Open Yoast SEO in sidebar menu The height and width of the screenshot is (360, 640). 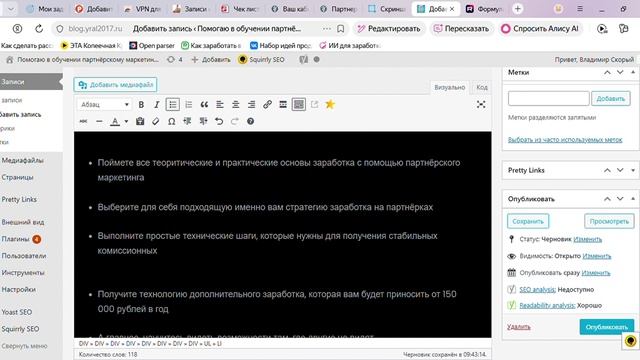(16, 312)
